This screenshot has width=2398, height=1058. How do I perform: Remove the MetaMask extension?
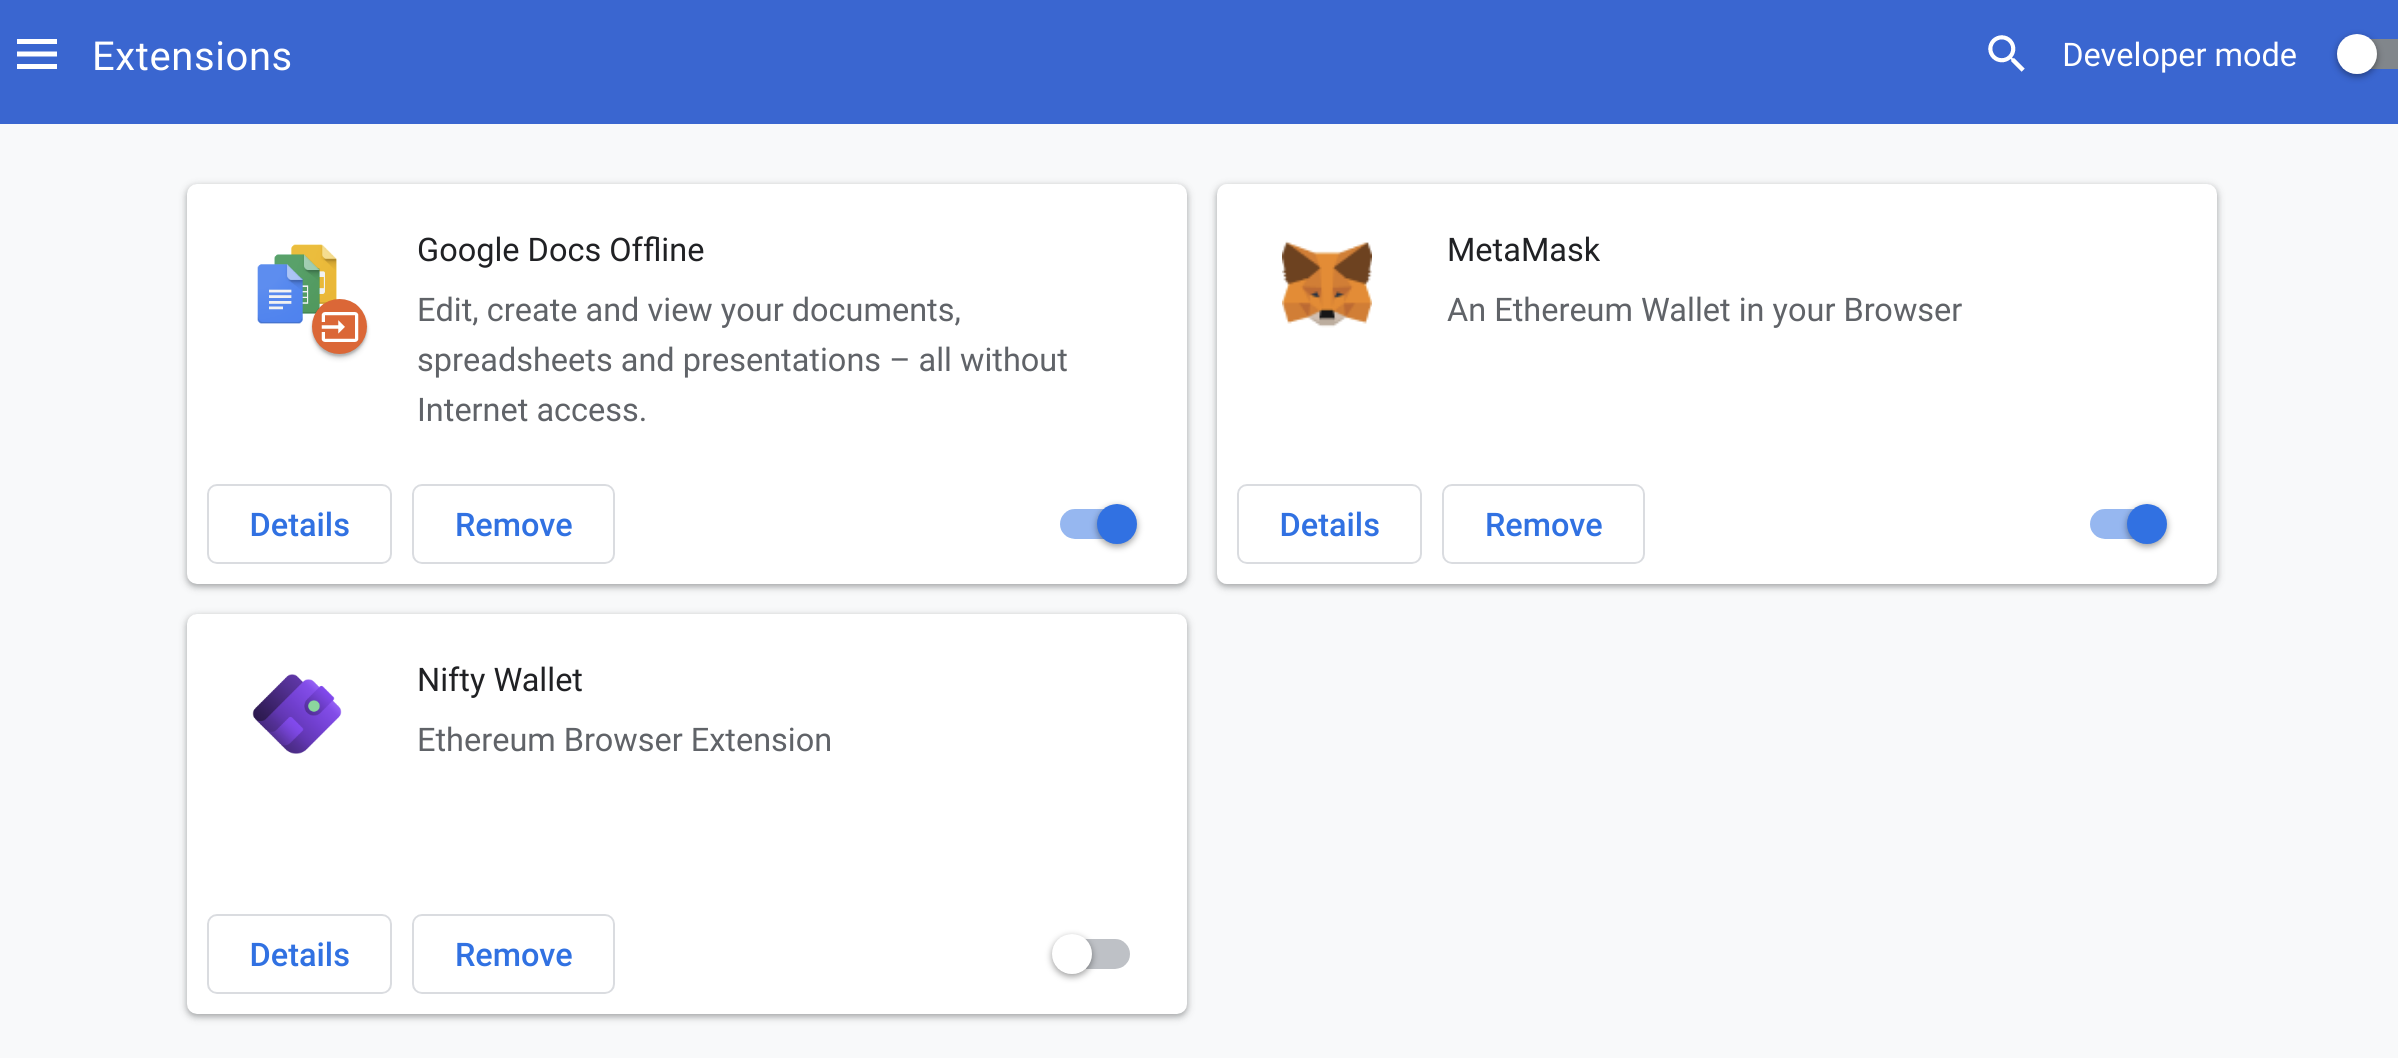[x=1543, y=524]
